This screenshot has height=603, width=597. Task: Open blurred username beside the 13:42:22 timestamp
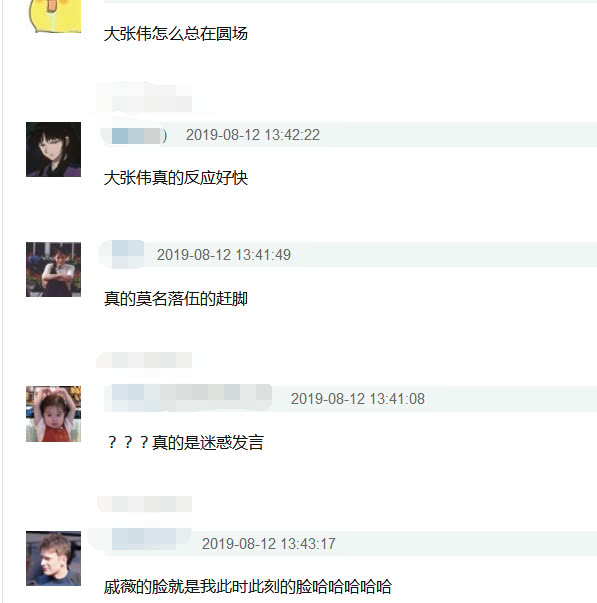pos(136,136)
